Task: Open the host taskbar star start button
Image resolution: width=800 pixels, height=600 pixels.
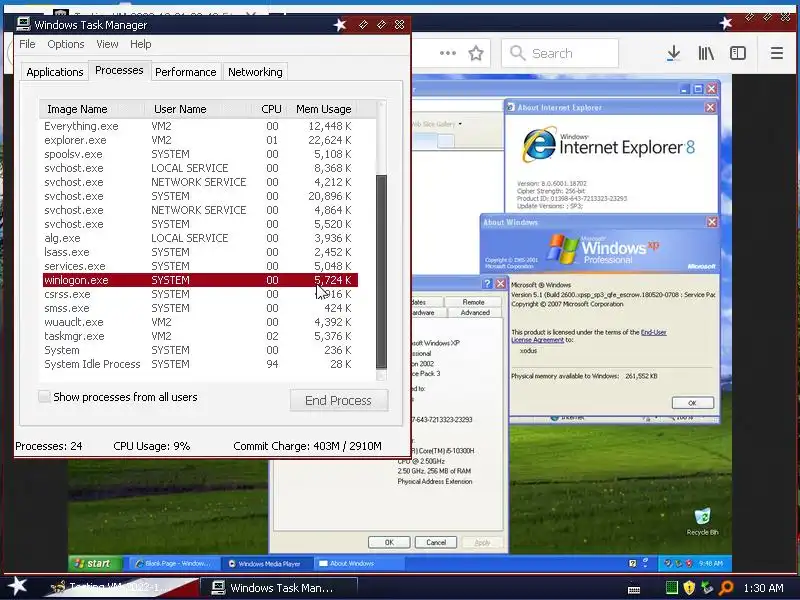Action: point(17,586)
